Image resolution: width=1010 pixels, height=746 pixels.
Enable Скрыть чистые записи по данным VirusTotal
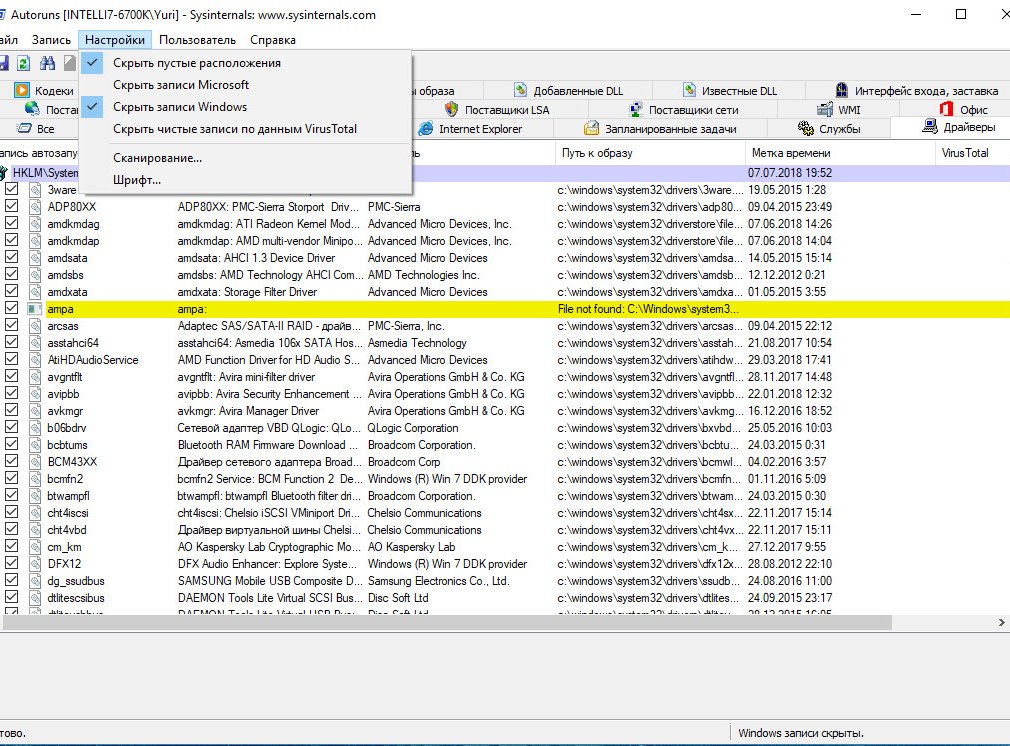point(245,129)
